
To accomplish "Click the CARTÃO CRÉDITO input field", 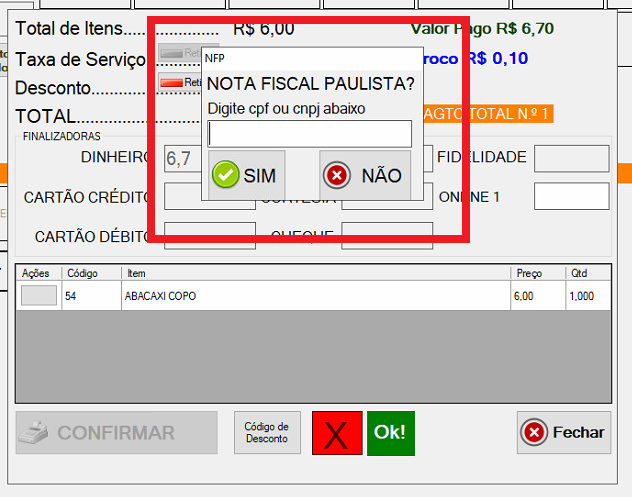I will pos(210,196).
